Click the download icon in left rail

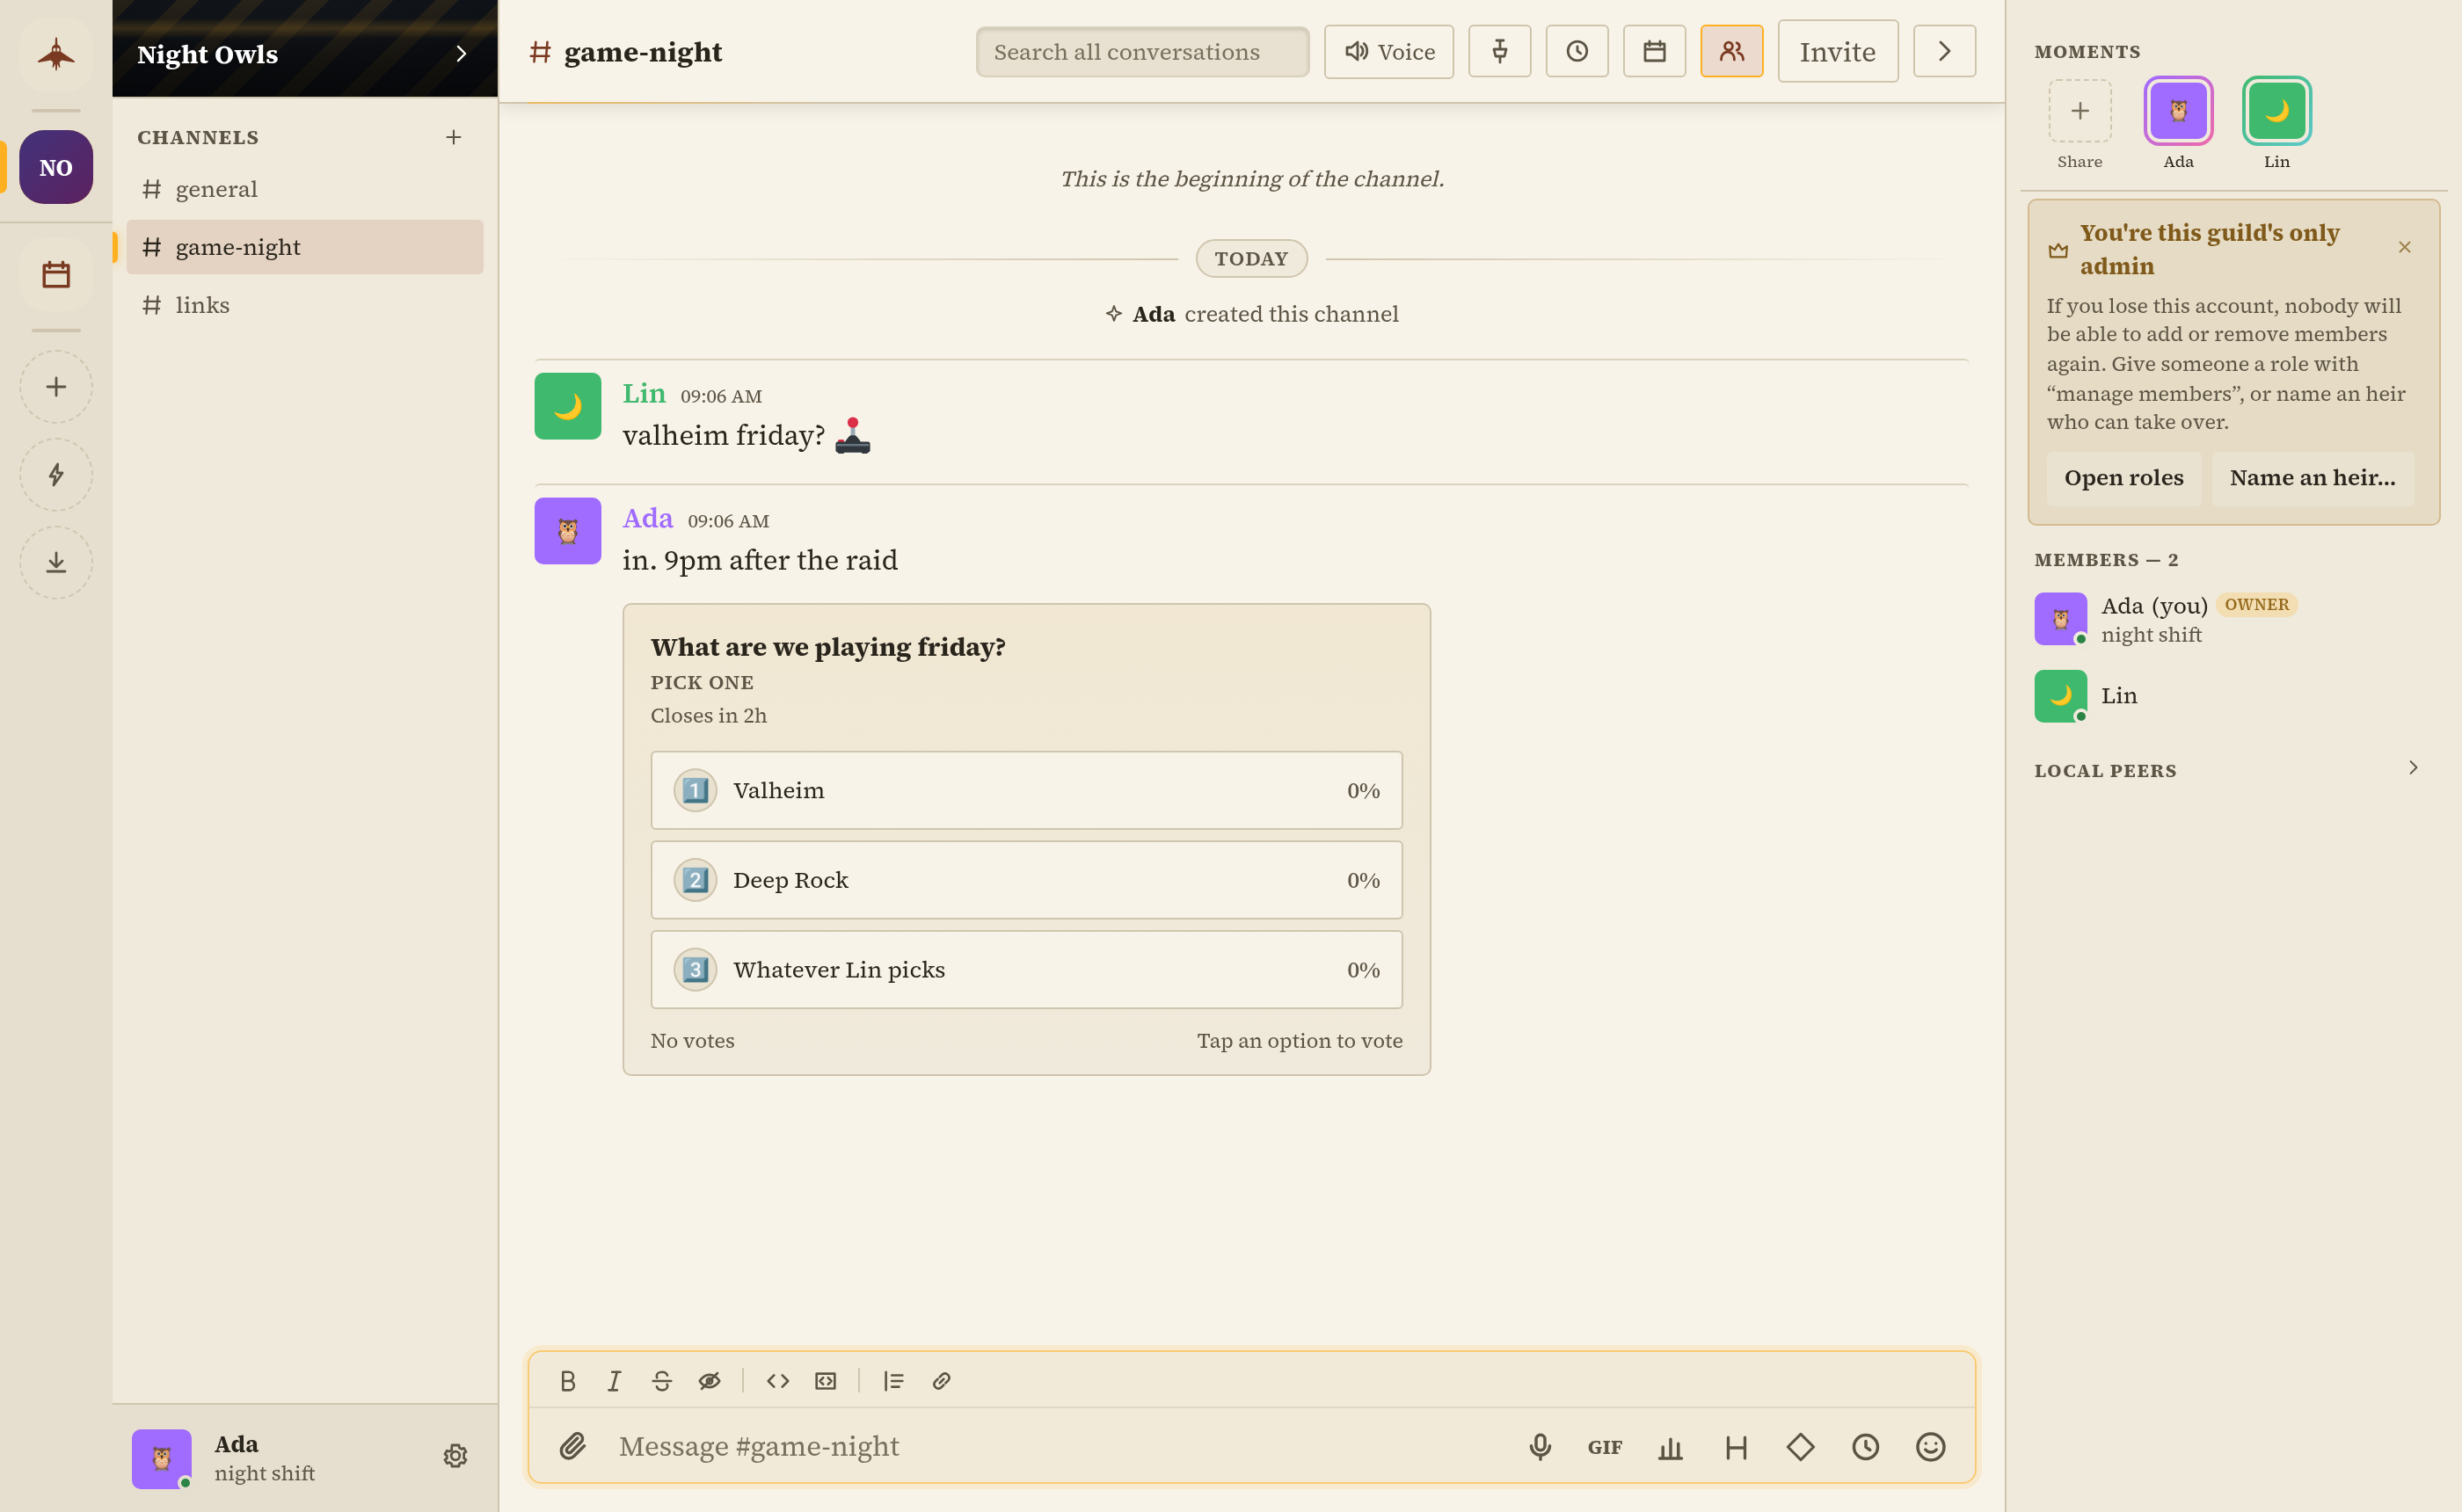click(x=56, y=562)
